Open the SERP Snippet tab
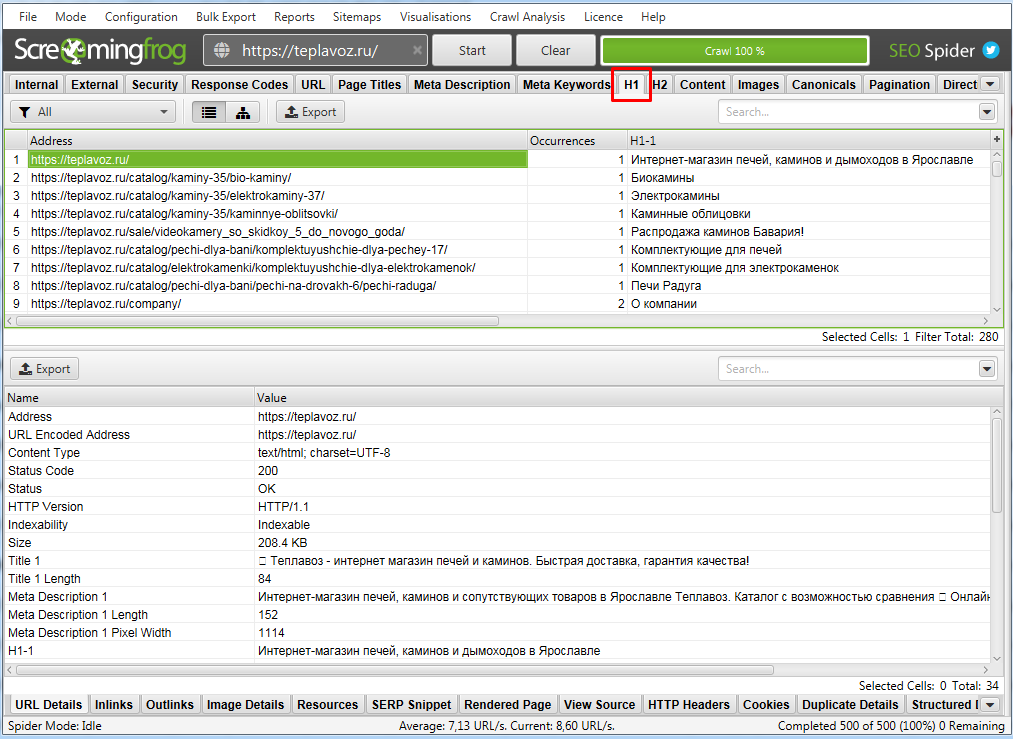The image size is (1013, 739). (x=411, y=705)
